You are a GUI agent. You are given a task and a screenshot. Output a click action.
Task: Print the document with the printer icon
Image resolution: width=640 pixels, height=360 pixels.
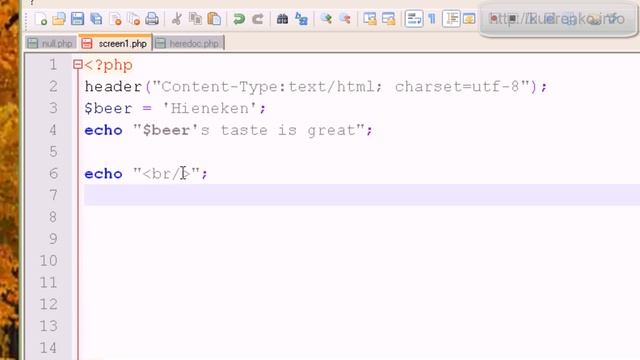point(152,19)
